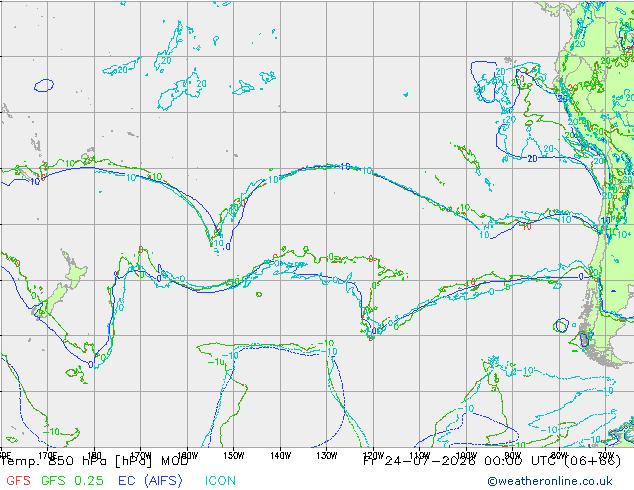The width and height of the screenshot is (634, 490).
Task: Click the Fr 24-07-2026 00:00 UTC date text
Action: pyautogui.click(x=492, y=461)
